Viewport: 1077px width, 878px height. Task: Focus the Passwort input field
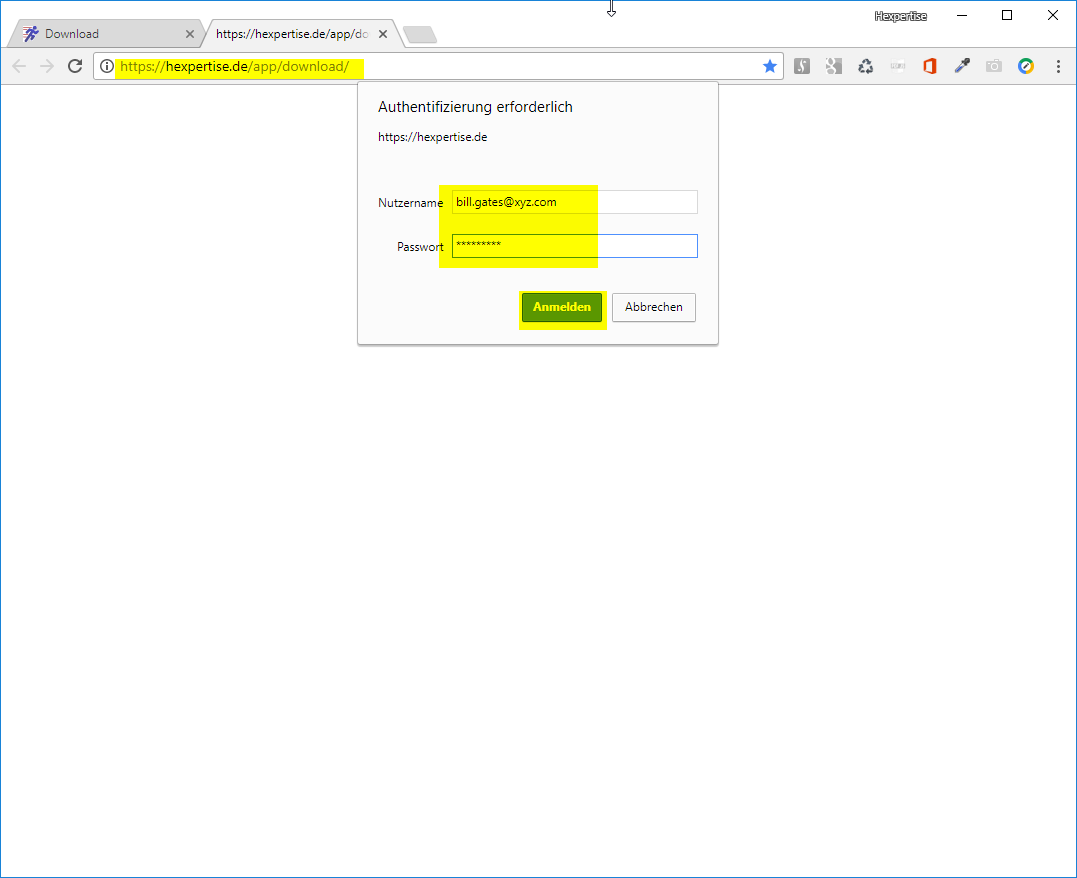pyautogui.click(x=575, y=246)
